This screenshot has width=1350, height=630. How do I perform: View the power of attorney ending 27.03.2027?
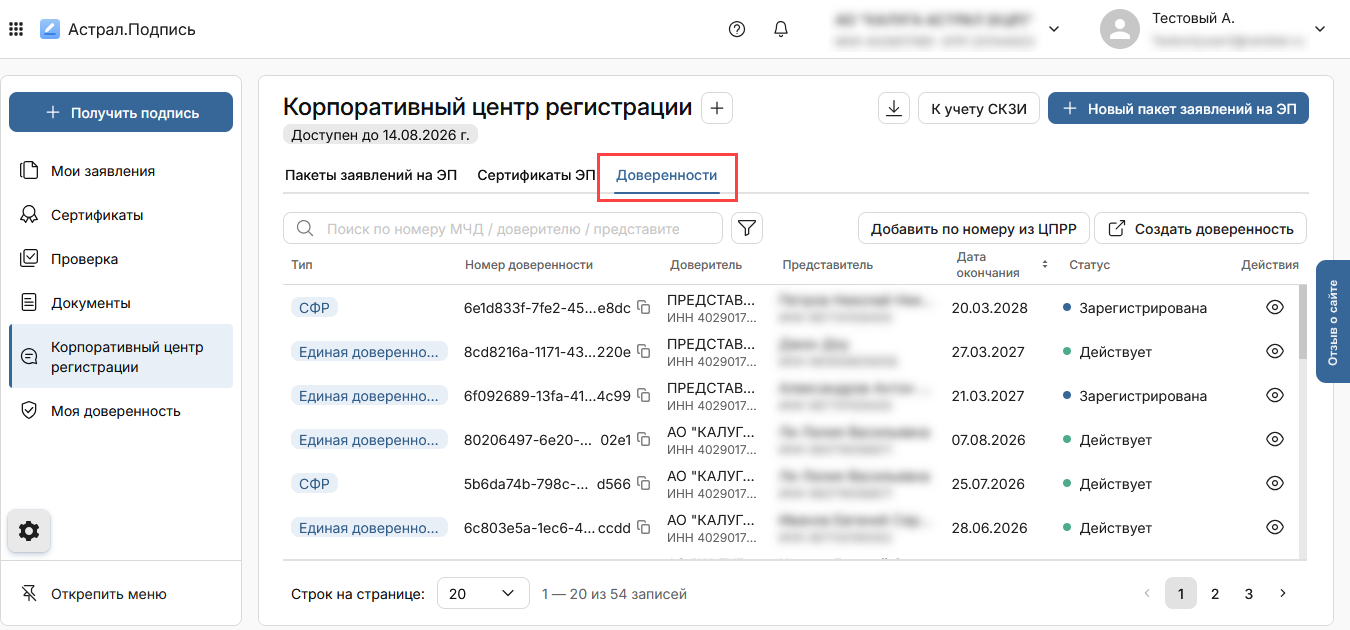1274,352
